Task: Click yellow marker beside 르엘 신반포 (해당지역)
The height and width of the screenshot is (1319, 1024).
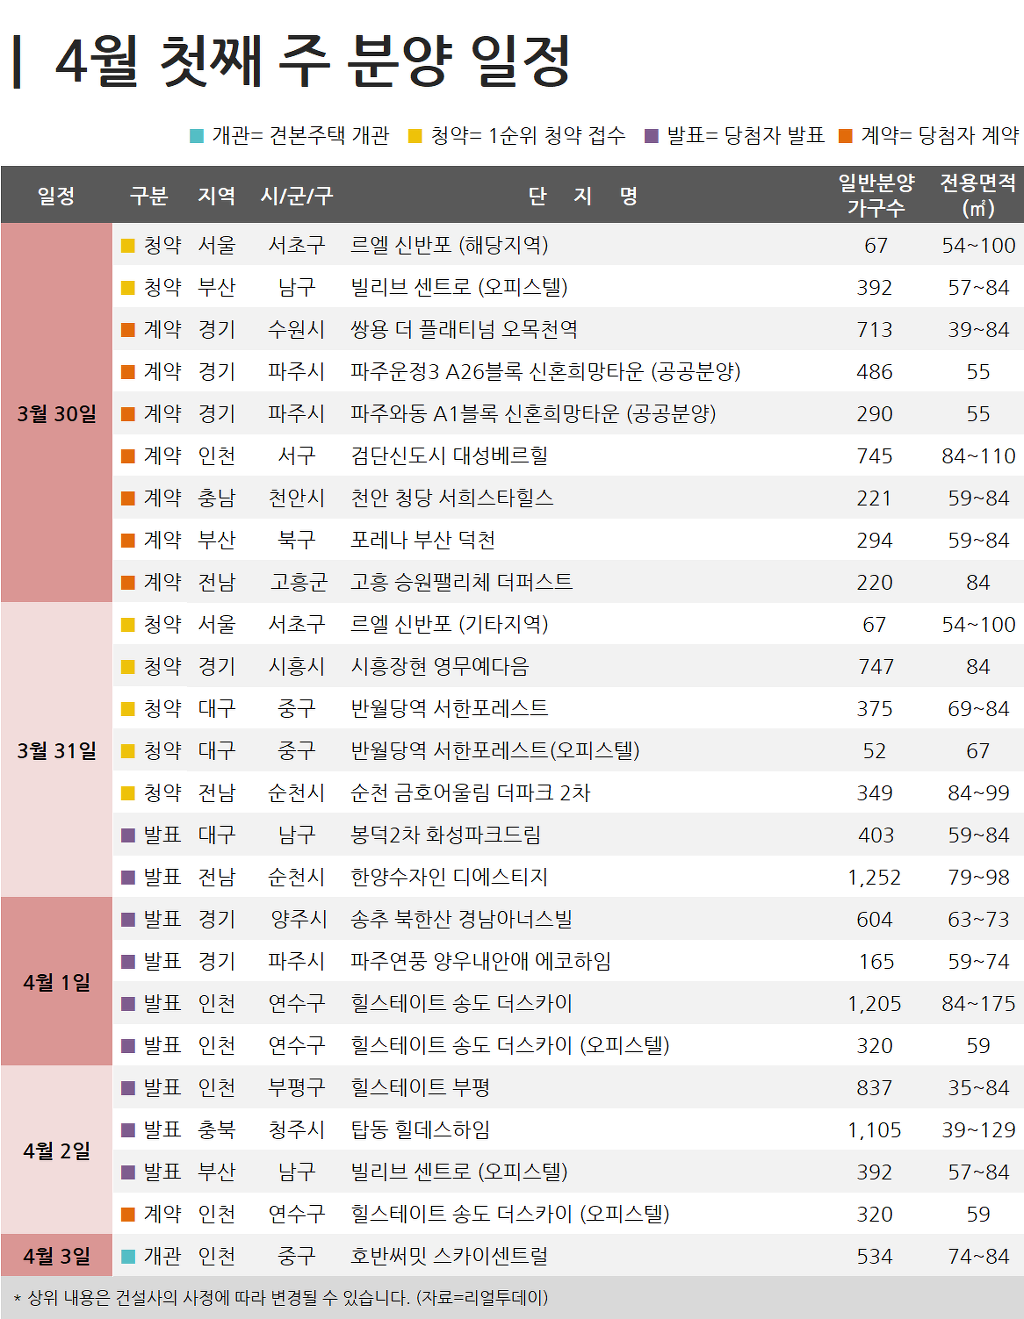Action: pyautogui.click(x=128, y=246)
